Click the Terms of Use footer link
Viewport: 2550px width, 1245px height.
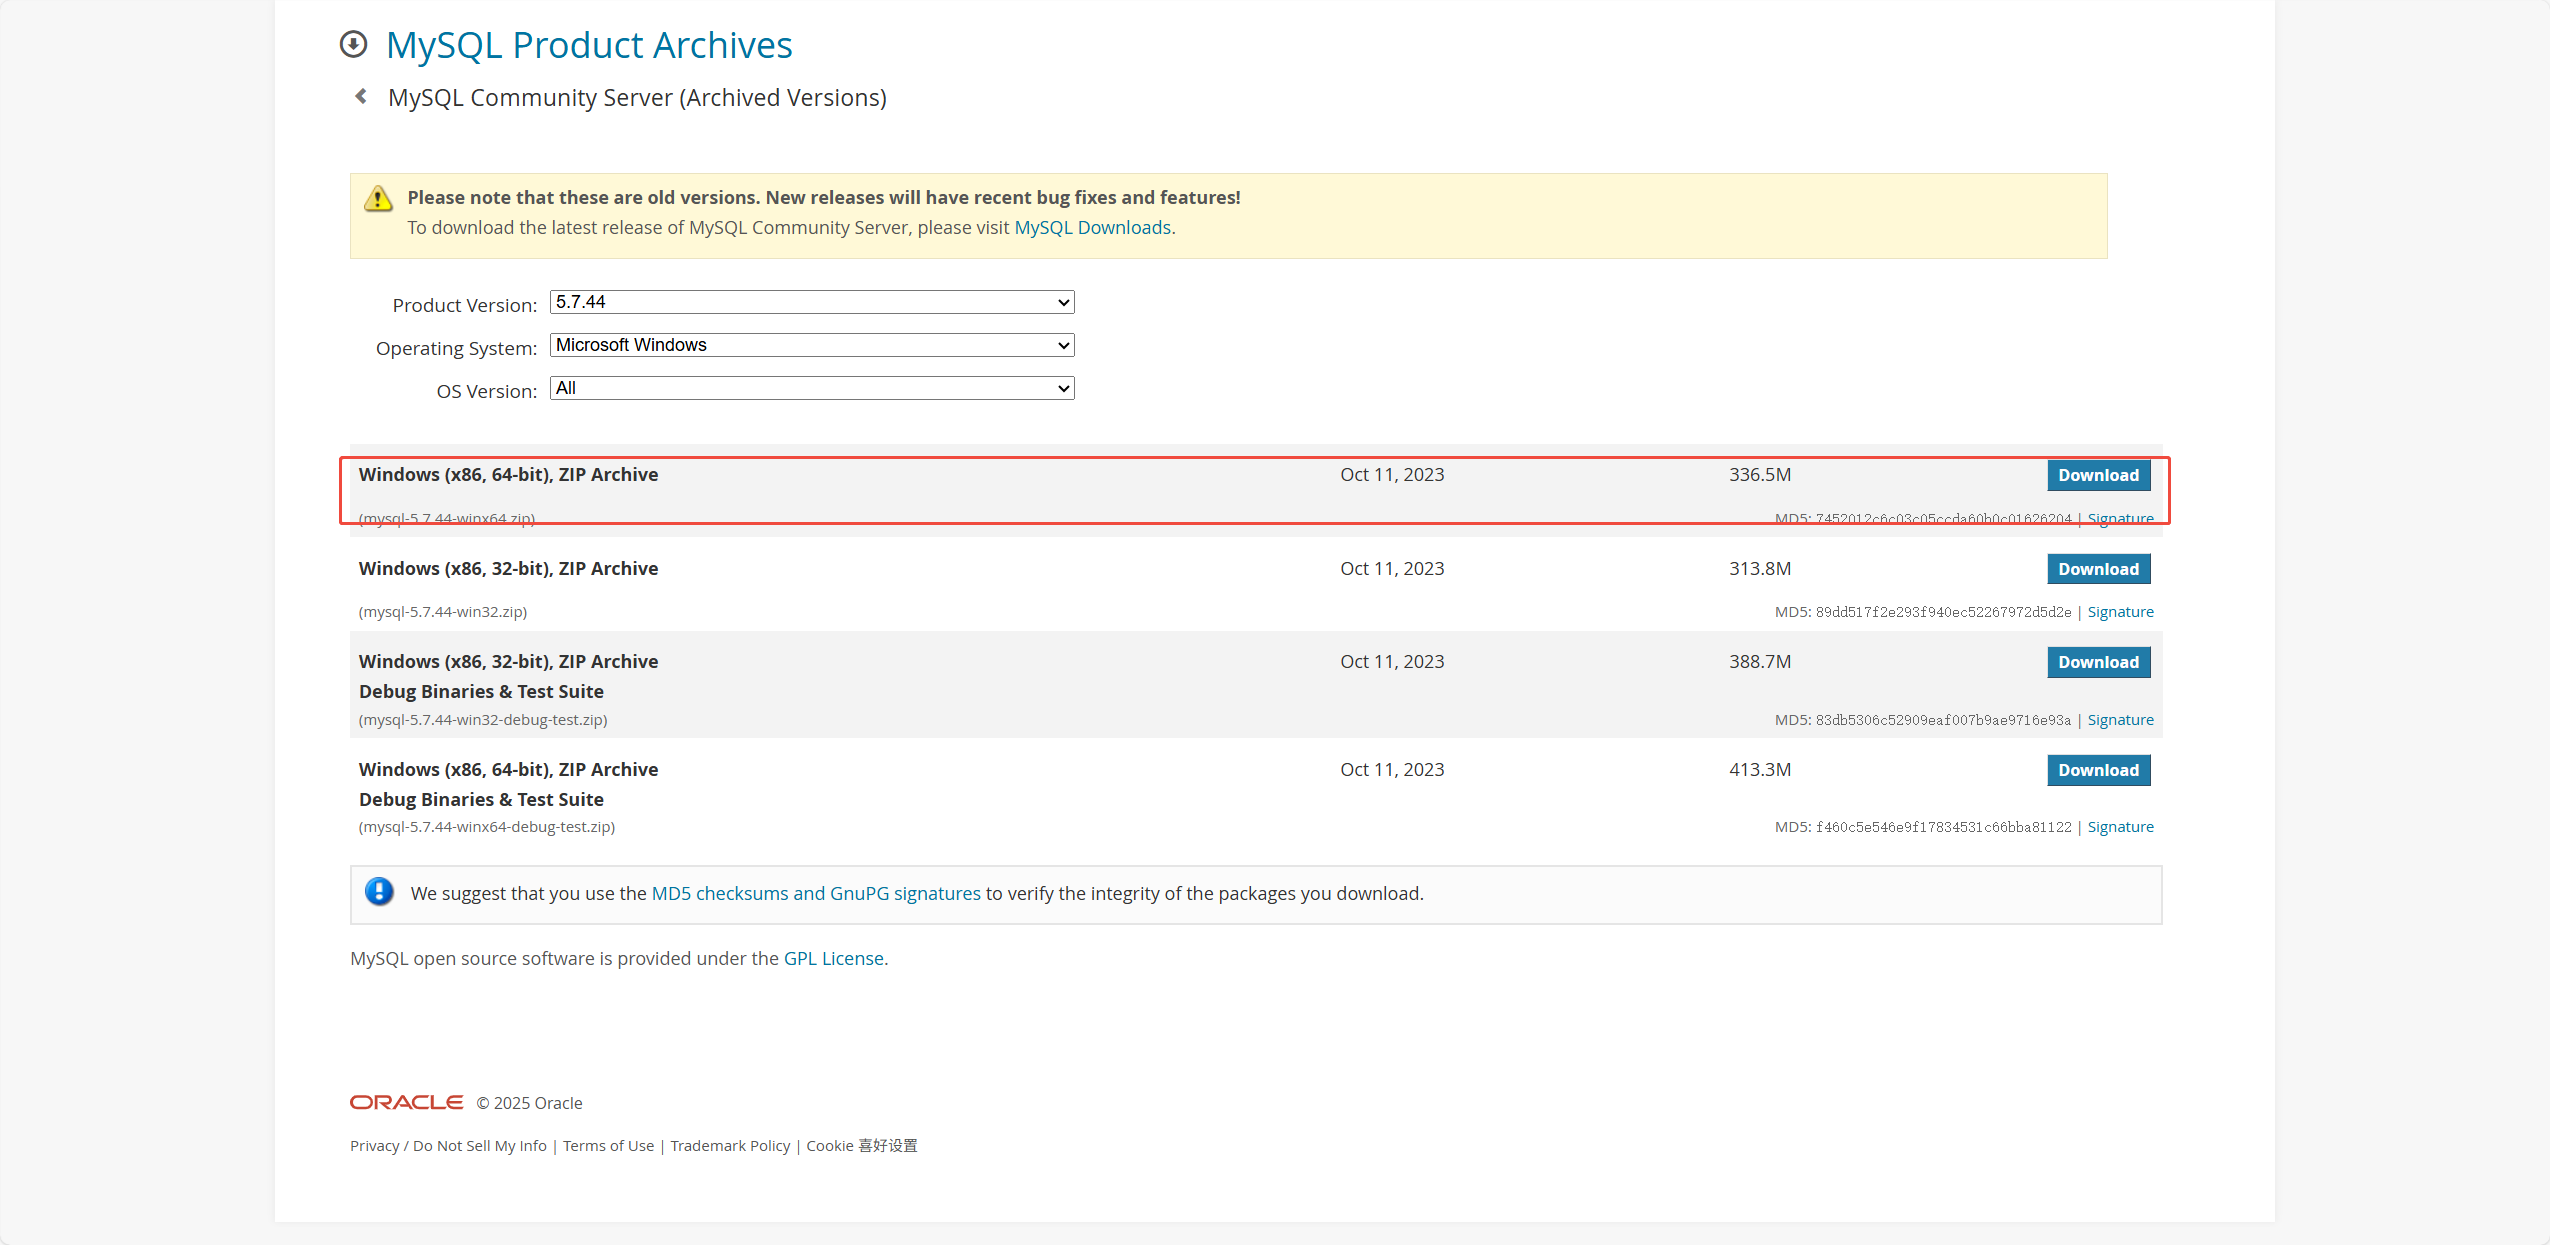(x=608, y=1146)
